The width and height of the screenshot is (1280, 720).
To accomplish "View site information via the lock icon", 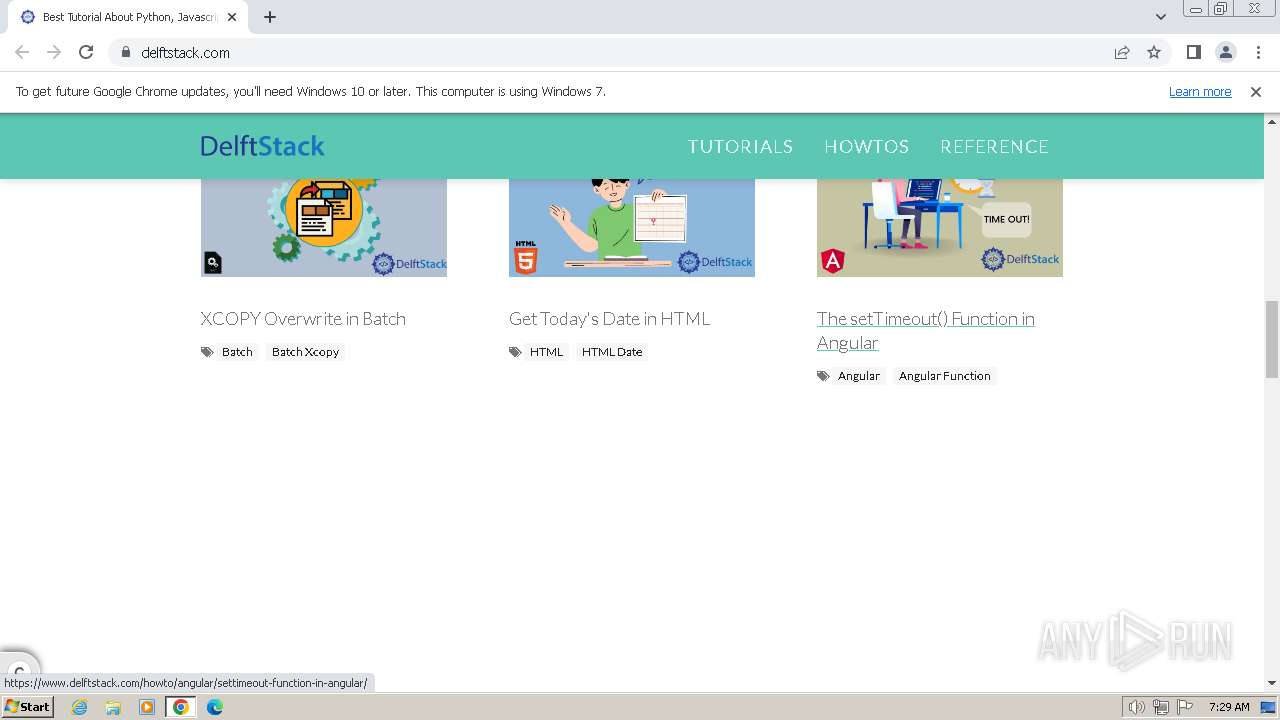I will (126, 52).
